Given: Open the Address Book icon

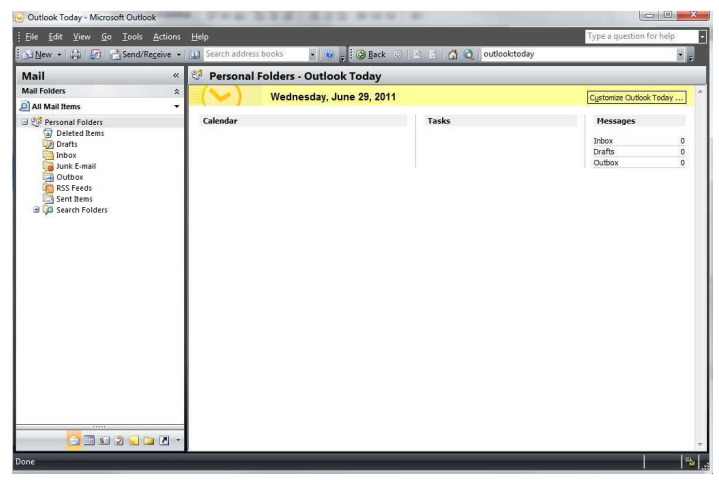Looking at the screenshot, I should pyautogui.click(x=194, y=55).
